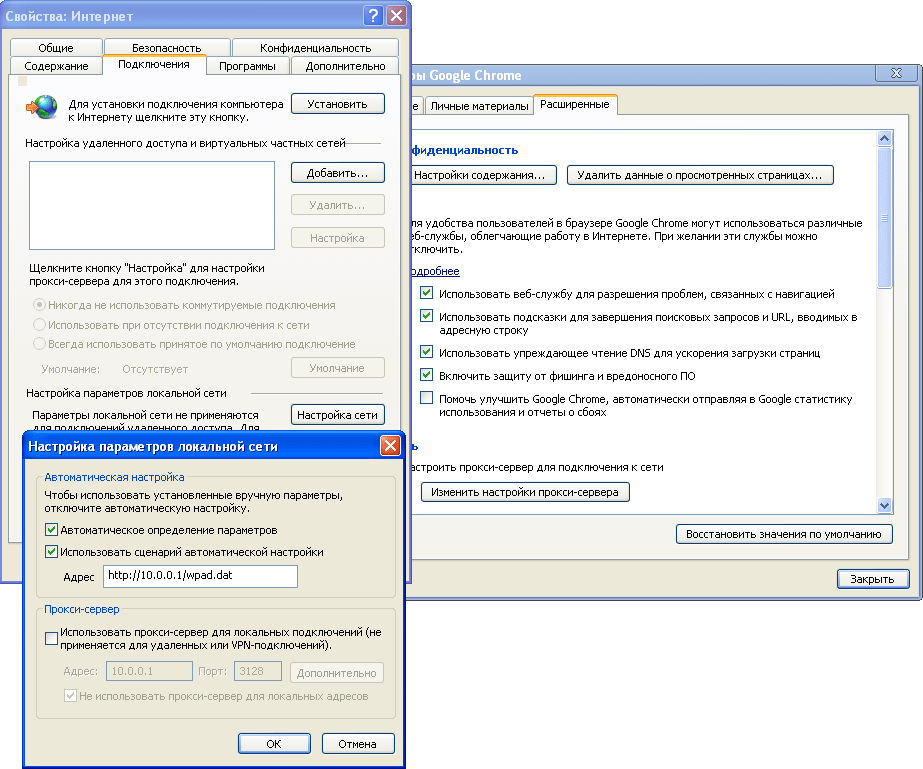The width and height of the screenshot is (923, 769).
Task: Open the Программы tab
Action: [x=247, y=66]
